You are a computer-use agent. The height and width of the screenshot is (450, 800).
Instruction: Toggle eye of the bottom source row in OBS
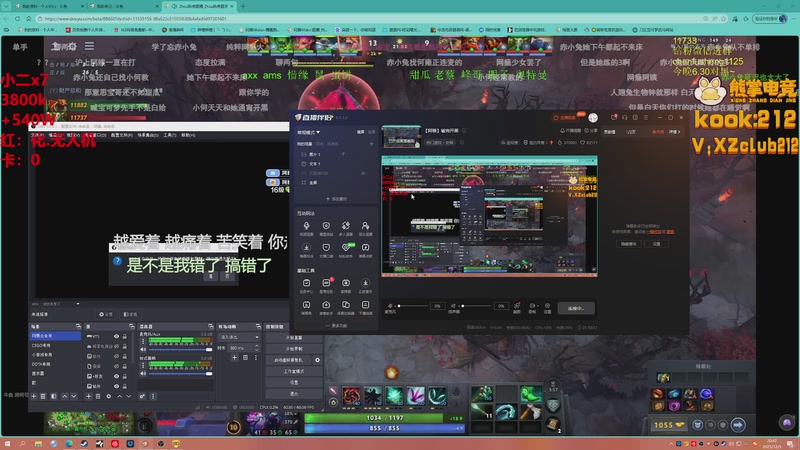[116, 386]
